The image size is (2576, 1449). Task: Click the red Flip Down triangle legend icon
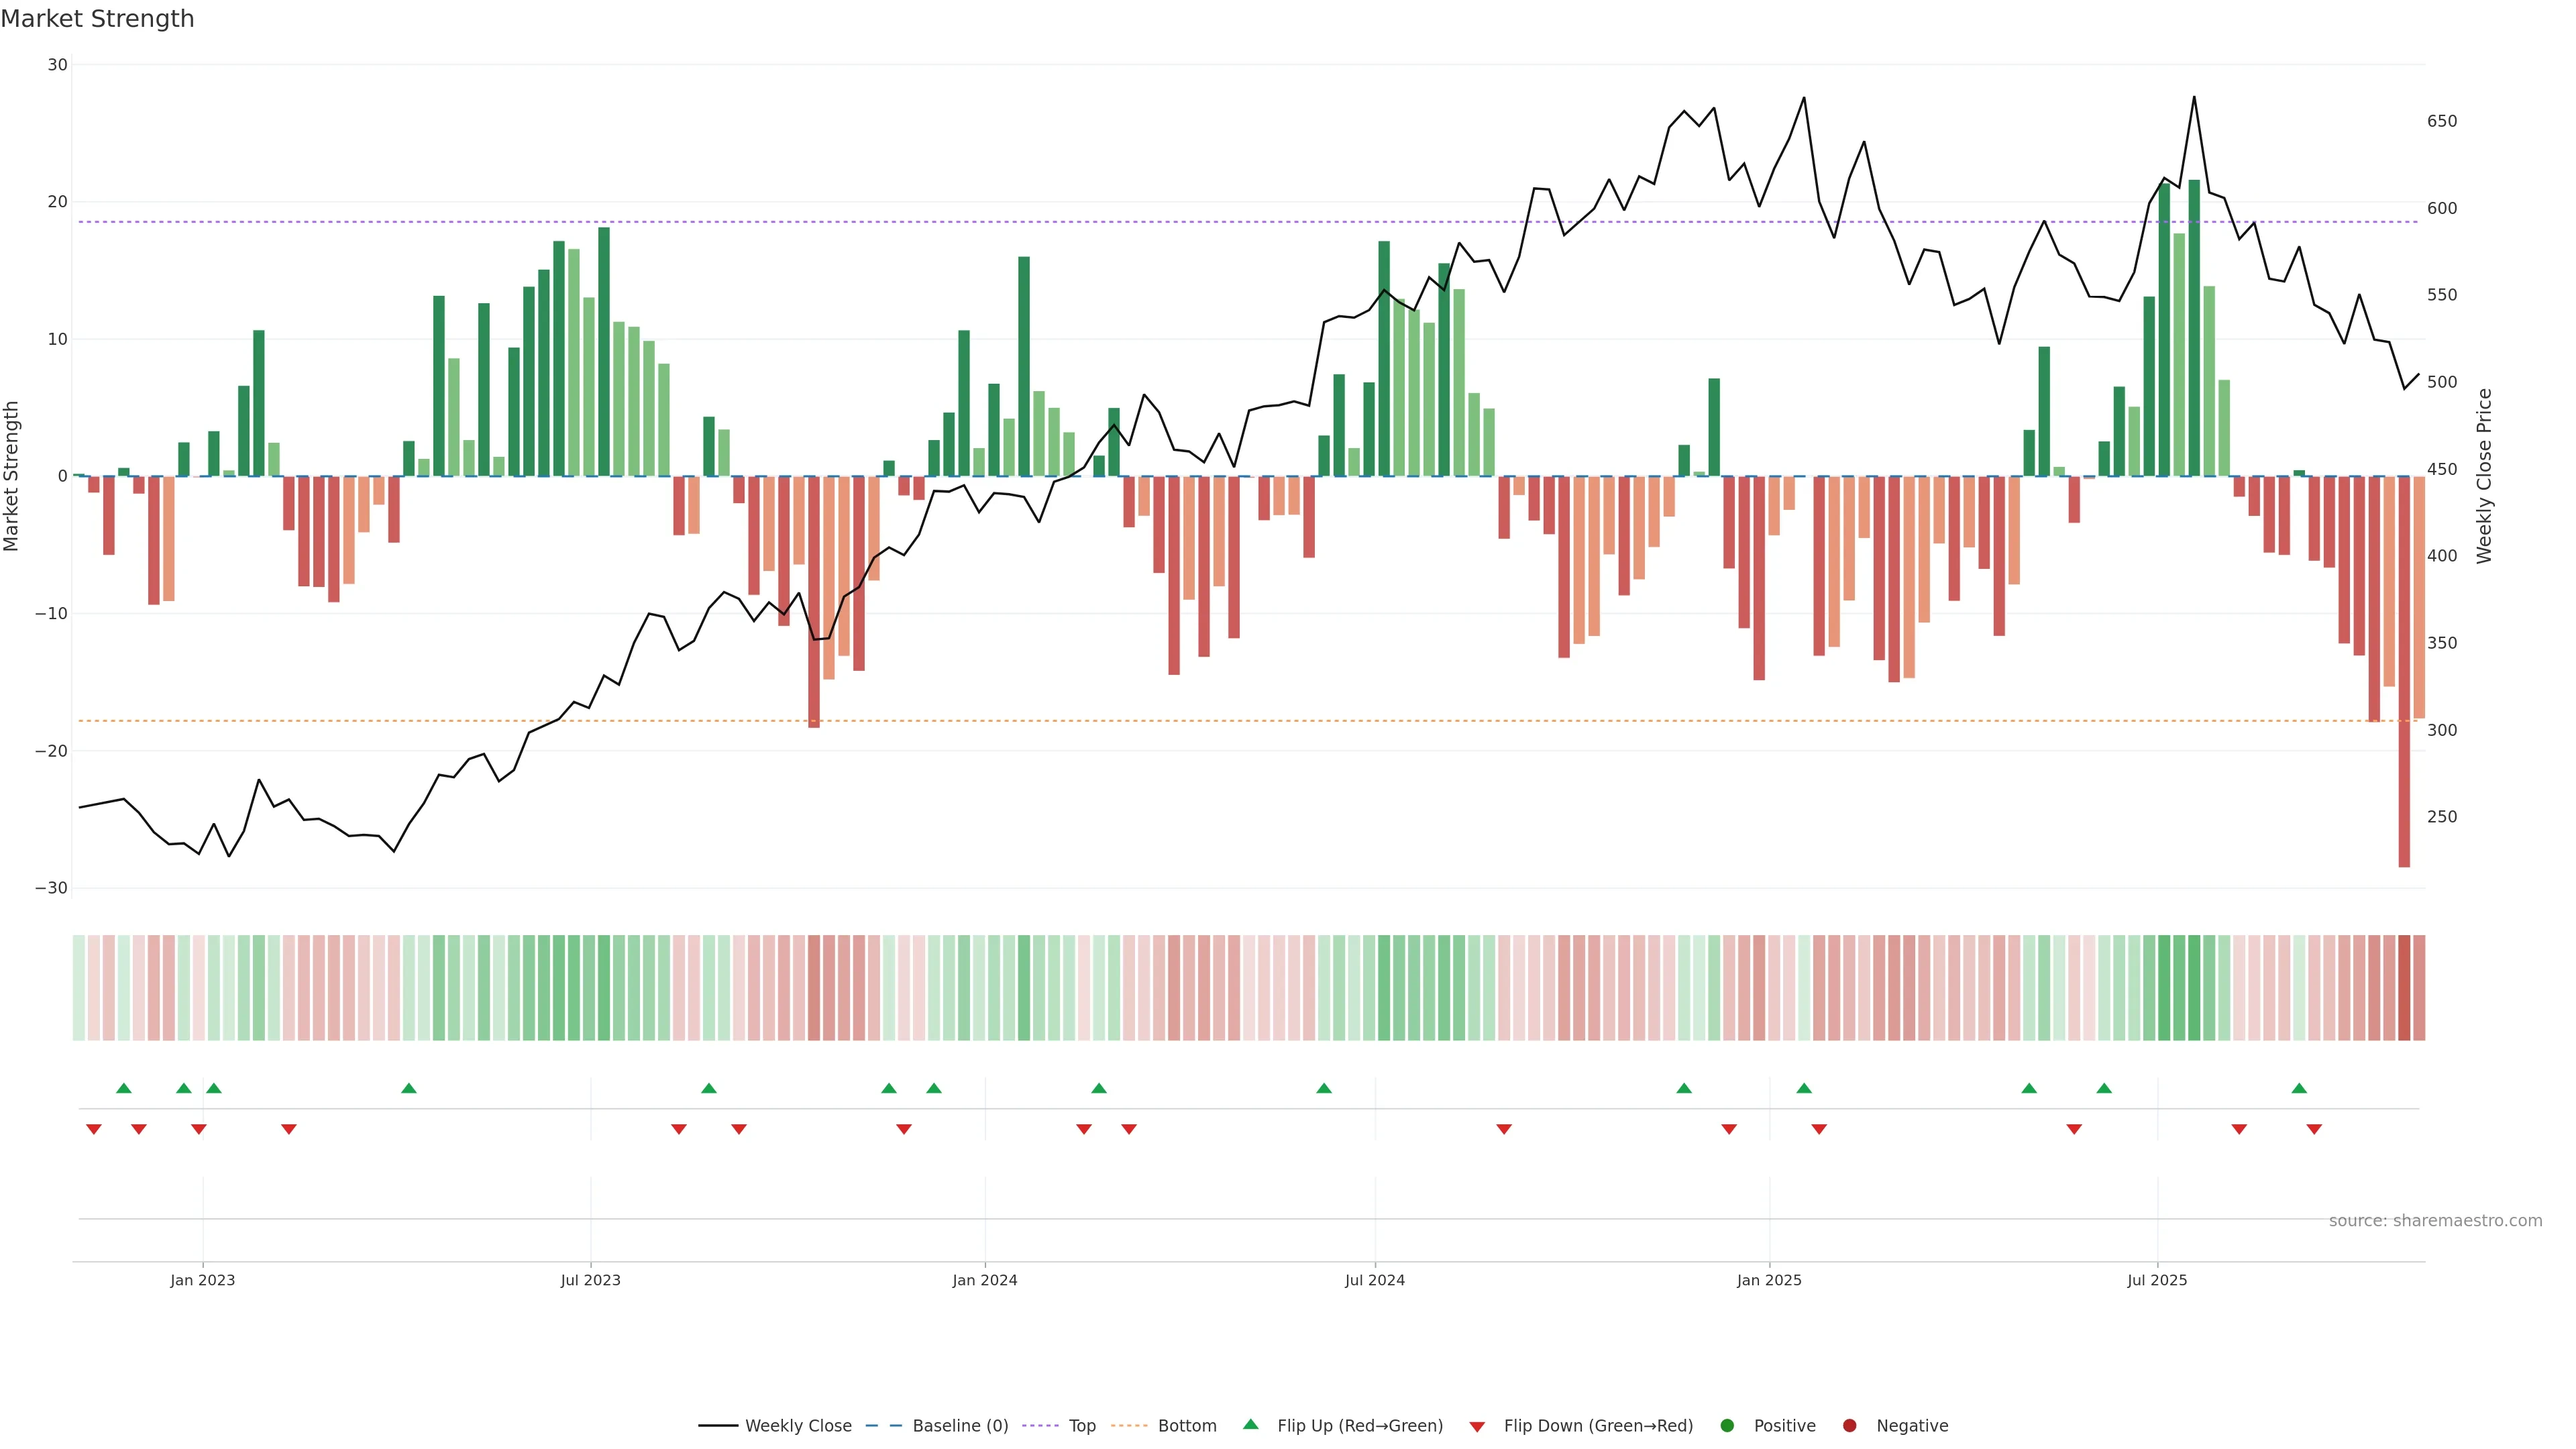click(x=1477, y=1427)
